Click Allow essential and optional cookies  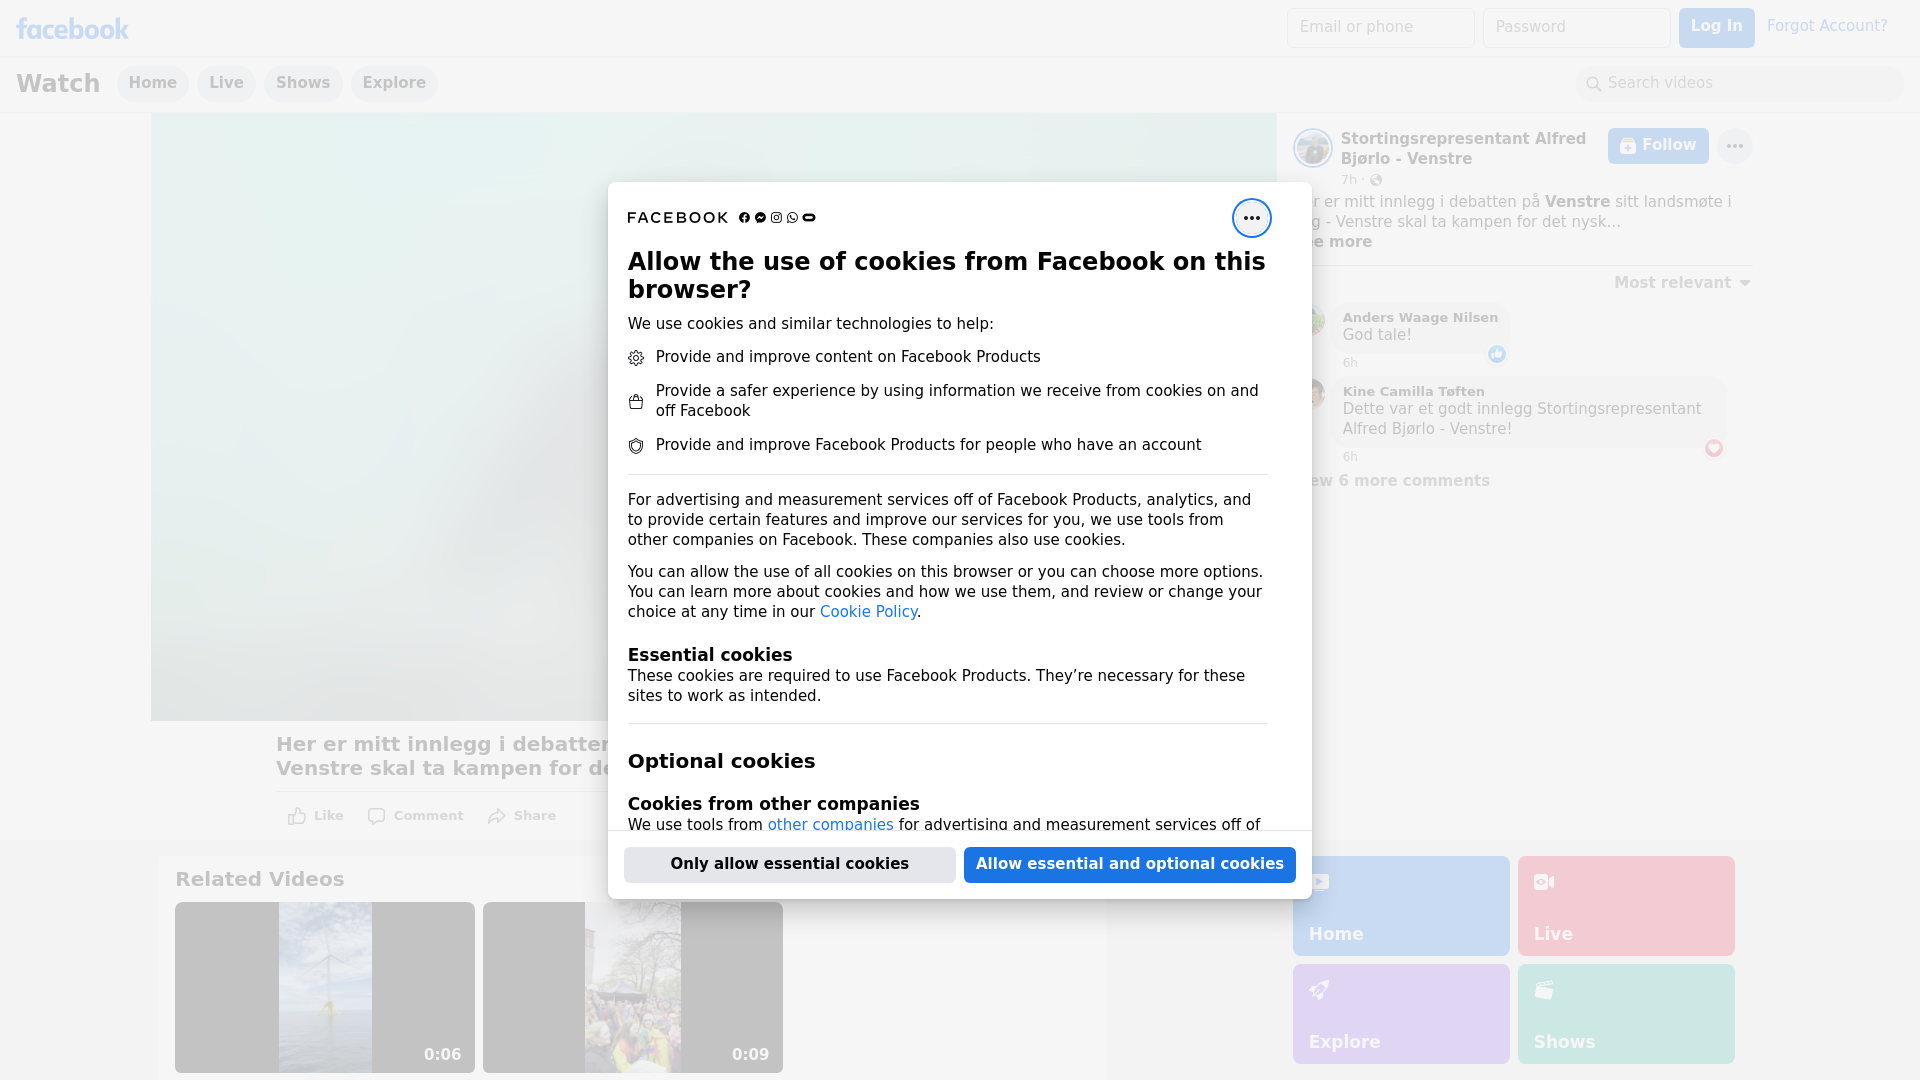(x=1130, y=865)
